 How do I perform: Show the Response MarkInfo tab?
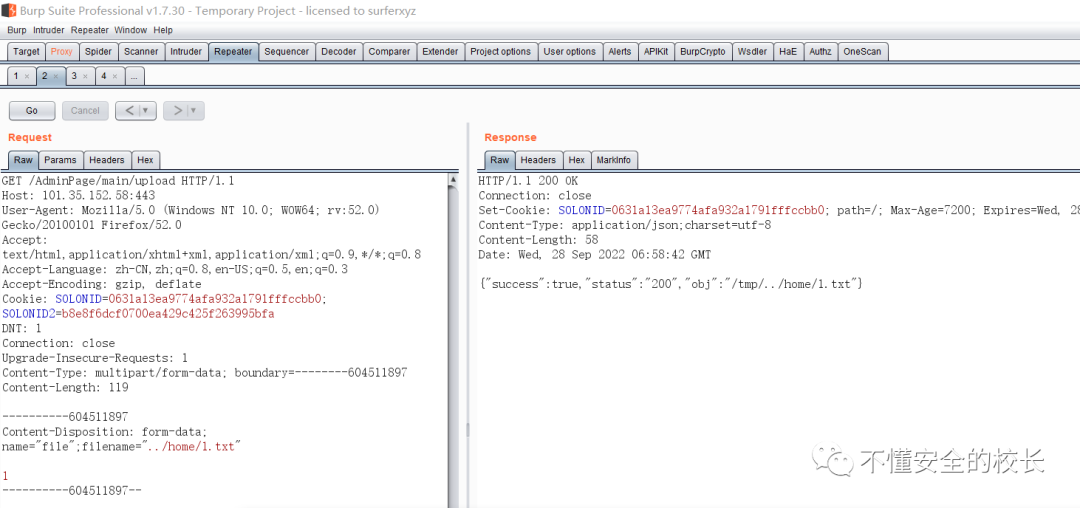tap(614, 160)
